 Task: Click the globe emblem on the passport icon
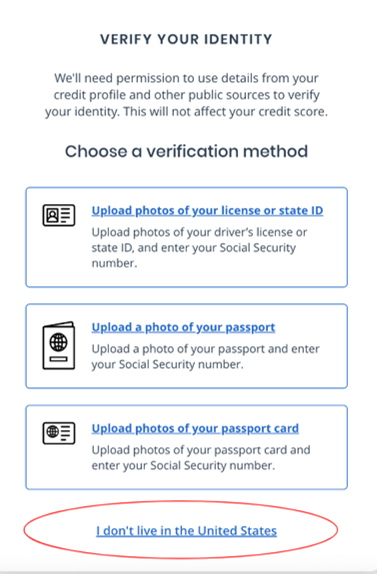[x=59, y=343]
